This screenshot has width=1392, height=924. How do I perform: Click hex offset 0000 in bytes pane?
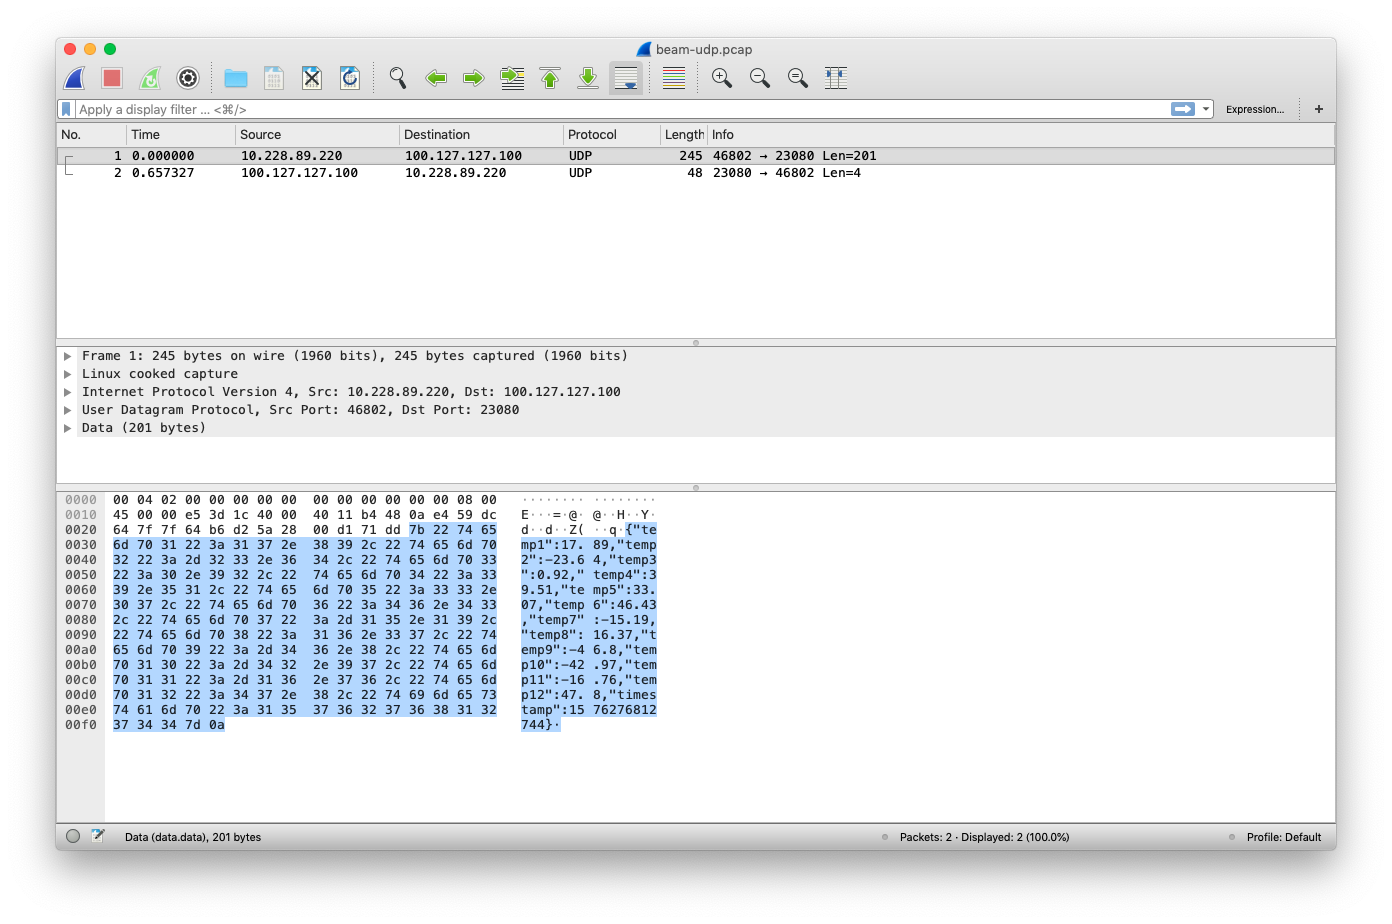[x=81, y=500]
